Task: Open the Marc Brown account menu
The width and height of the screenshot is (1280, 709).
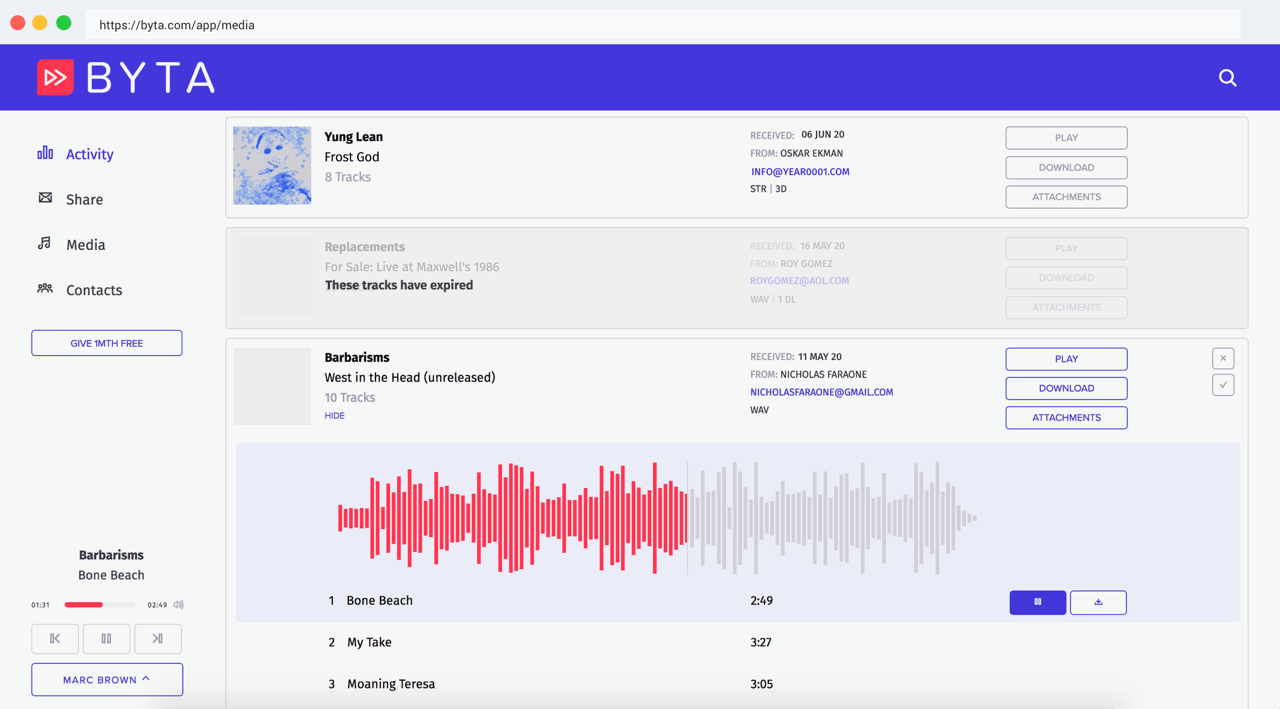Action: [x=107, y=679]
